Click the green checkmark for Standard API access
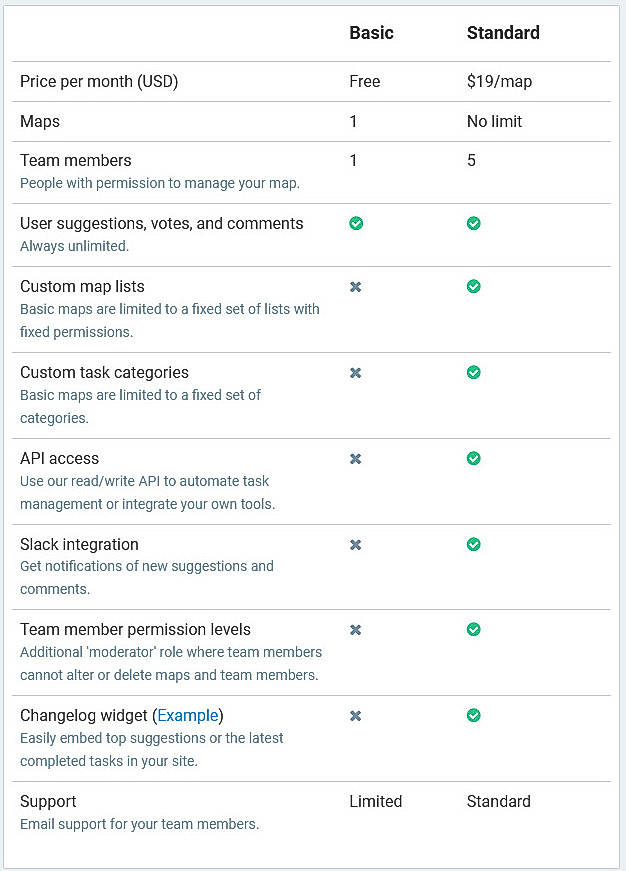The width and height of the screenshot is (626, 871). coord(473,458)
